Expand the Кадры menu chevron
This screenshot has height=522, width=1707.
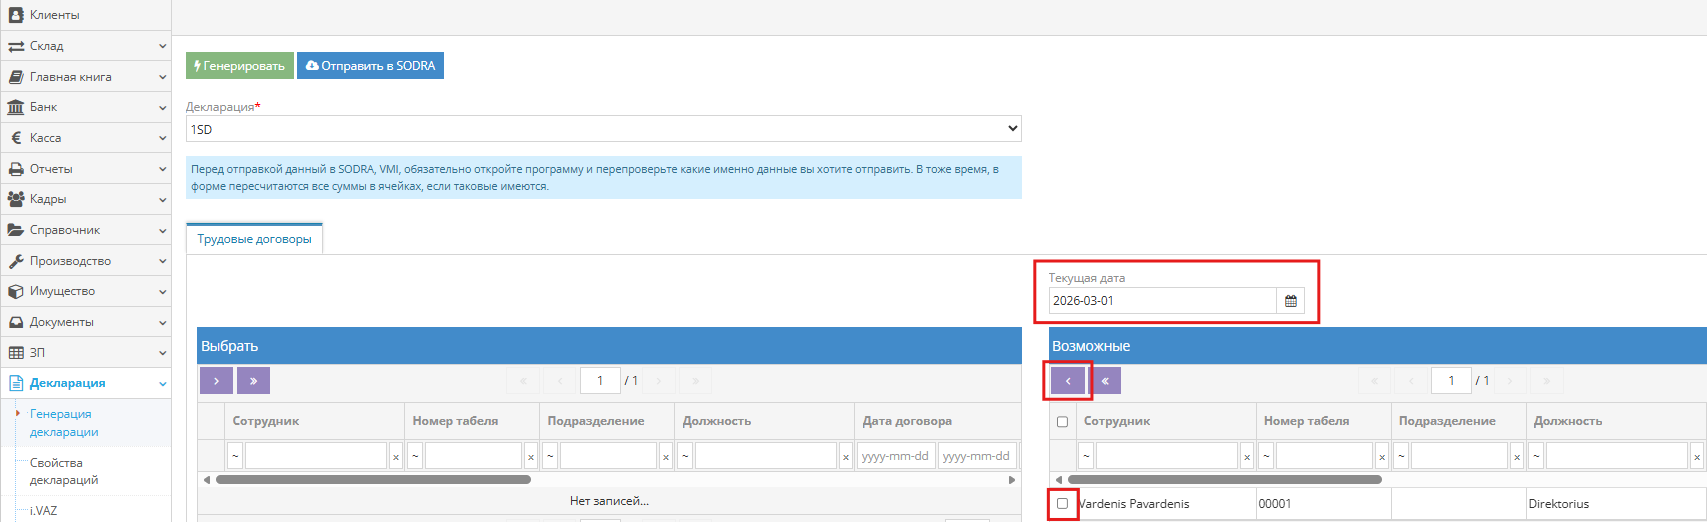click(x=162, y=199)
